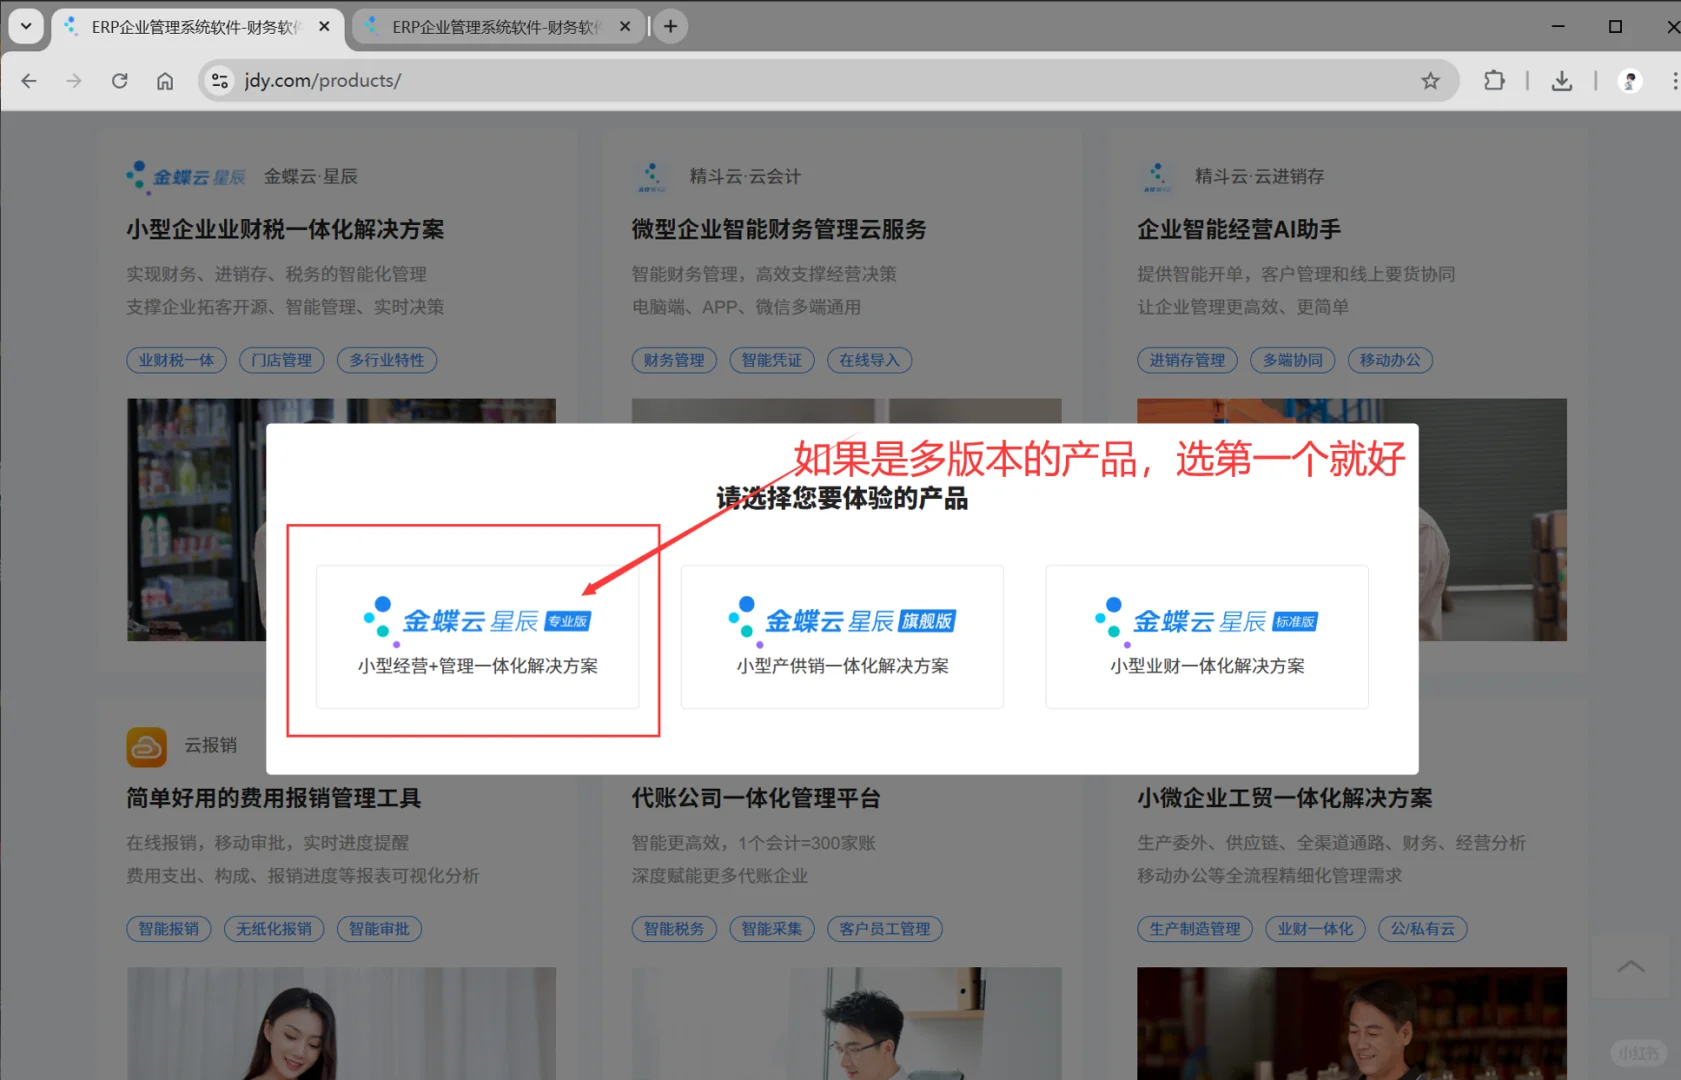Click the 智能报销 tag

[x=168, y=928]
